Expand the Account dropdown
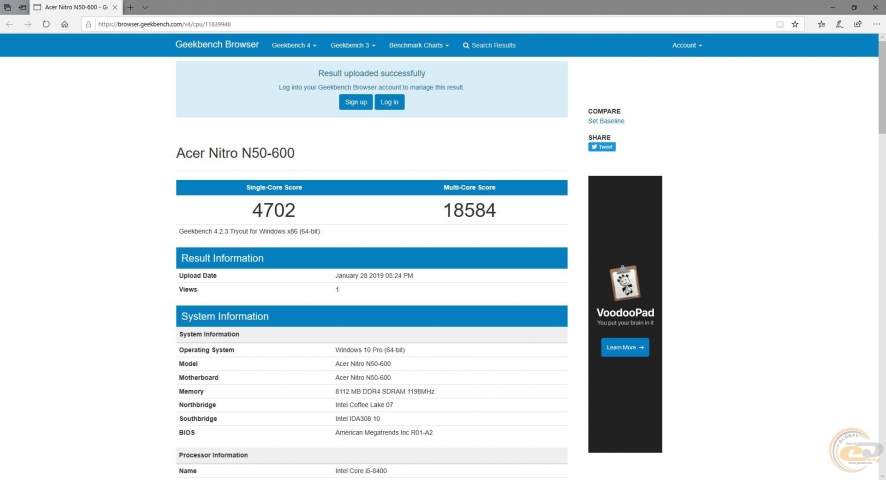The width and height of the screenshot is (886, 480). coord(687,45)
